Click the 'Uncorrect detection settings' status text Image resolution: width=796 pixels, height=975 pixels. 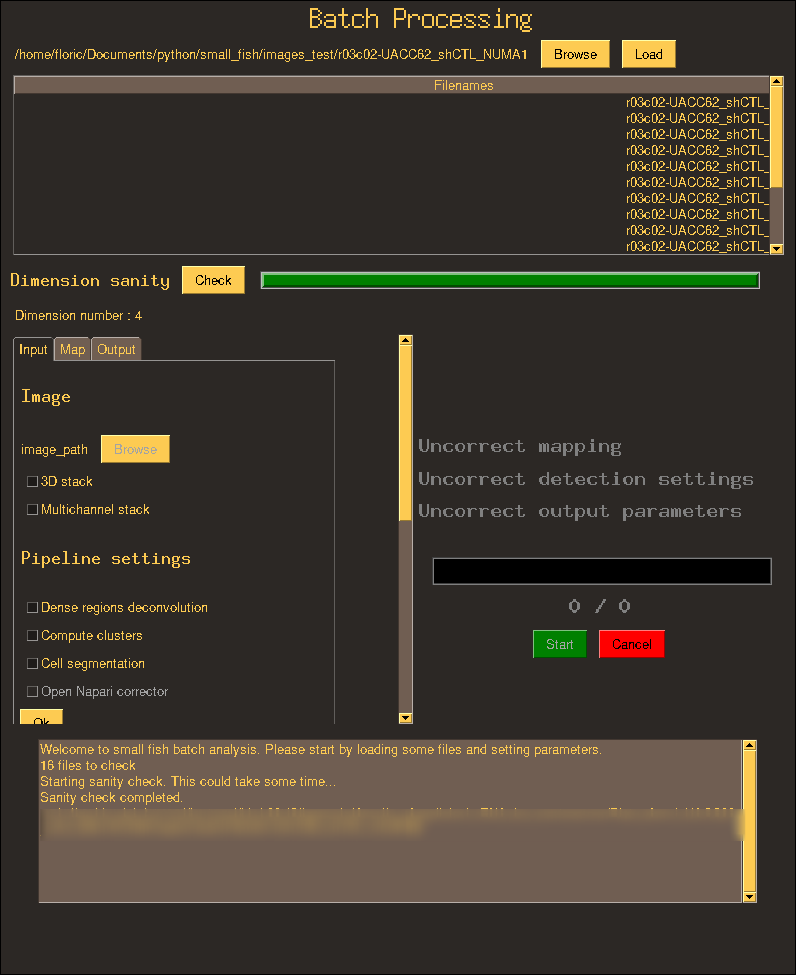(586, 479)
